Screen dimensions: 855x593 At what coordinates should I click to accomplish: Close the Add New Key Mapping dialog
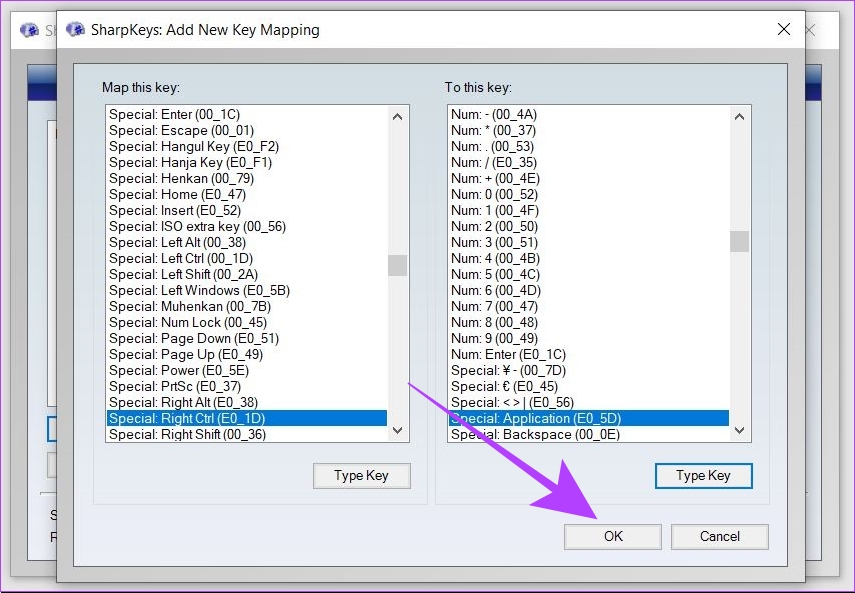tap(784, 29)
